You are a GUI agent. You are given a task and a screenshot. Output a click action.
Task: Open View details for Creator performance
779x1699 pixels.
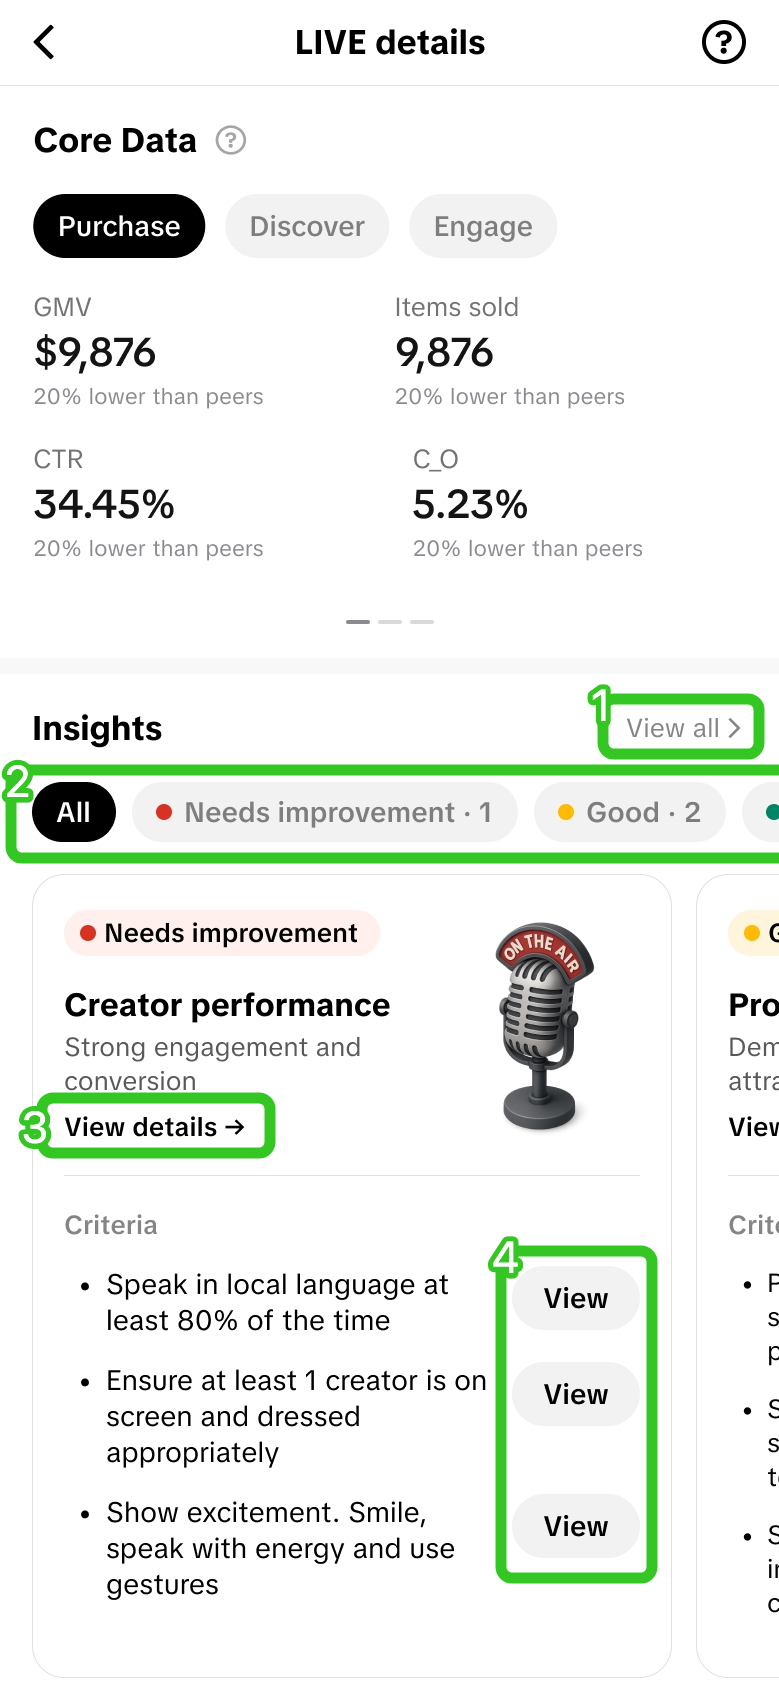point(155,1127)
